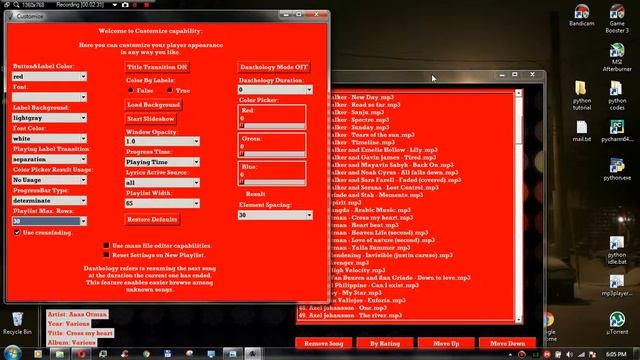This screenshot has width=640, height=360.
Task: Show hidden tray icons arrow
Action: [510, 355]
